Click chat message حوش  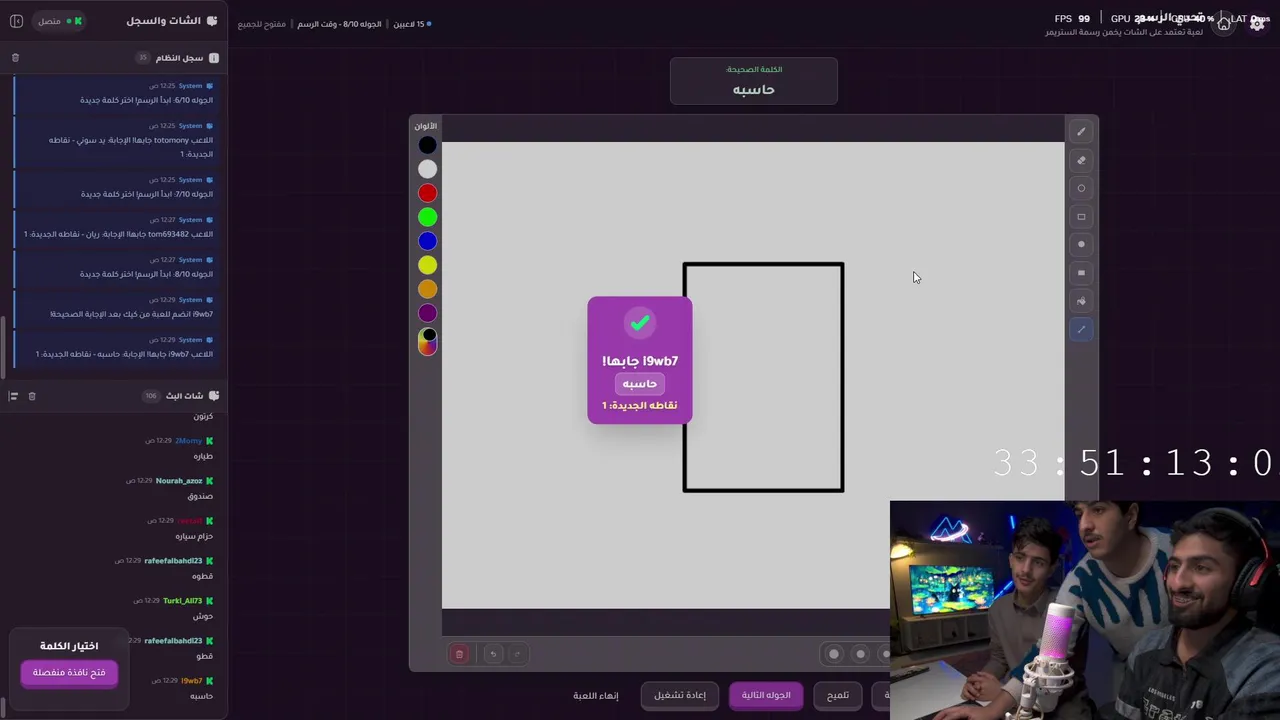coord(204,616)
